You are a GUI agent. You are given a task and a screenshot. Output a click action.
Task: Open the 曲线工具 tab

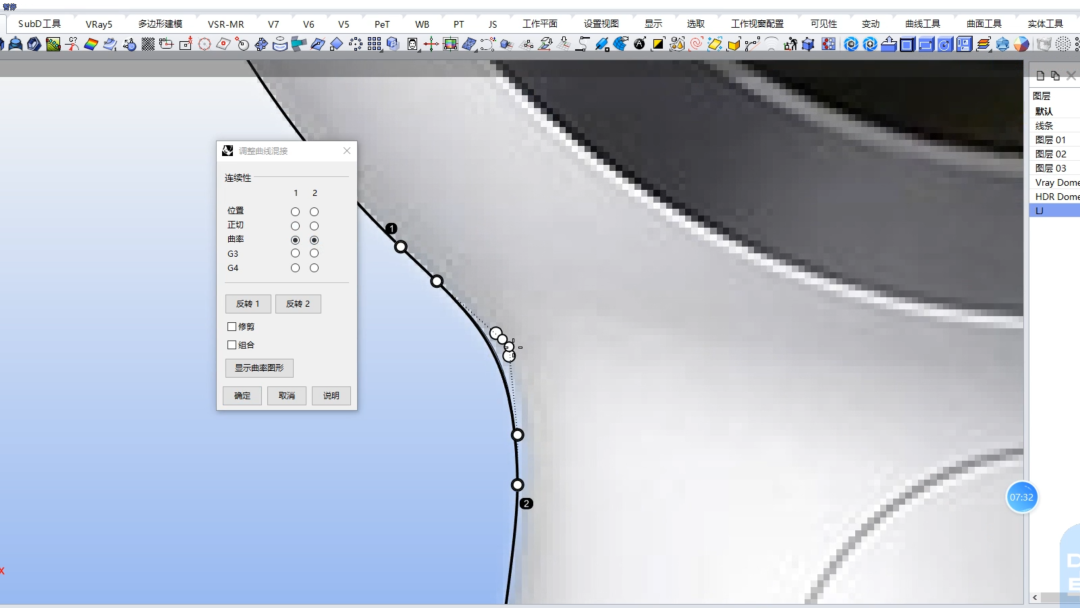point(922,24)
